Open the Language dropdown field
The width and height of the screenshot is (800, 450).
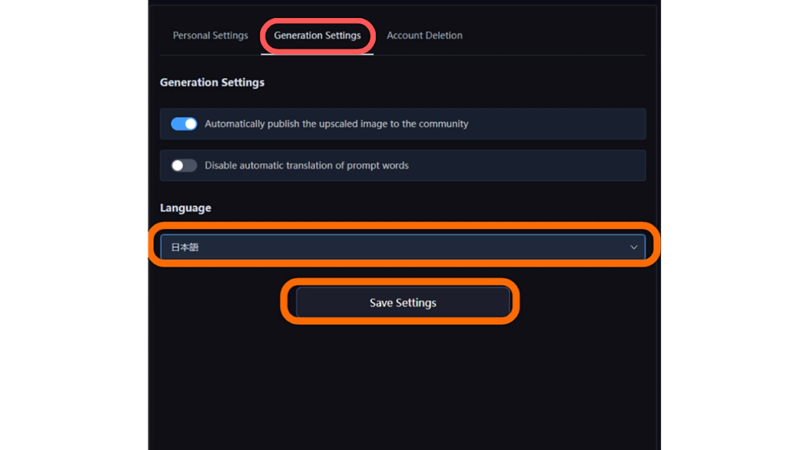coord(403,247)
